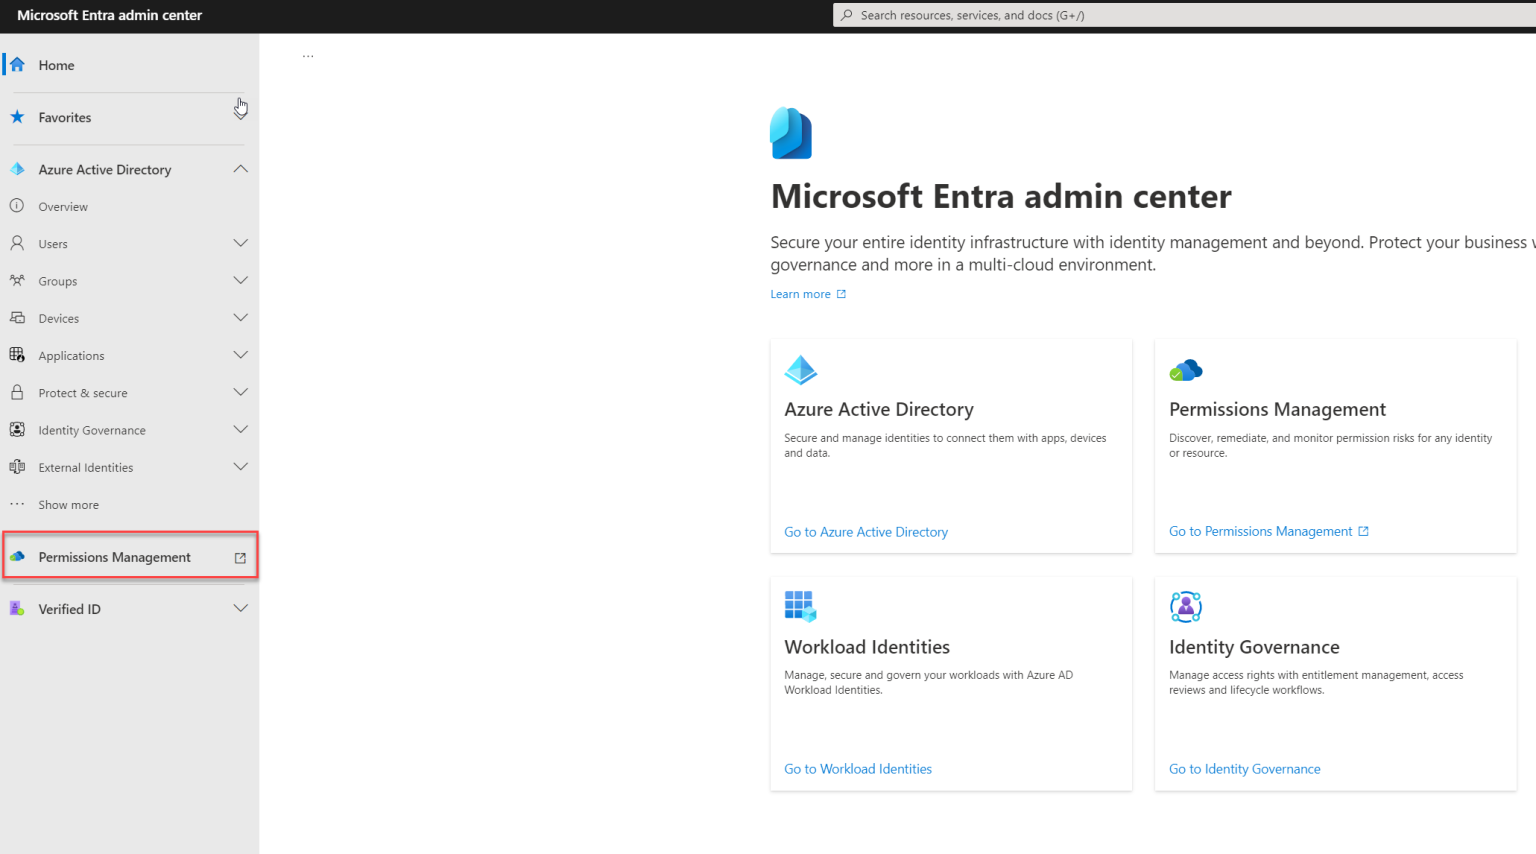
Task: Select the Favorites star icon
Action: coord(17,117)
